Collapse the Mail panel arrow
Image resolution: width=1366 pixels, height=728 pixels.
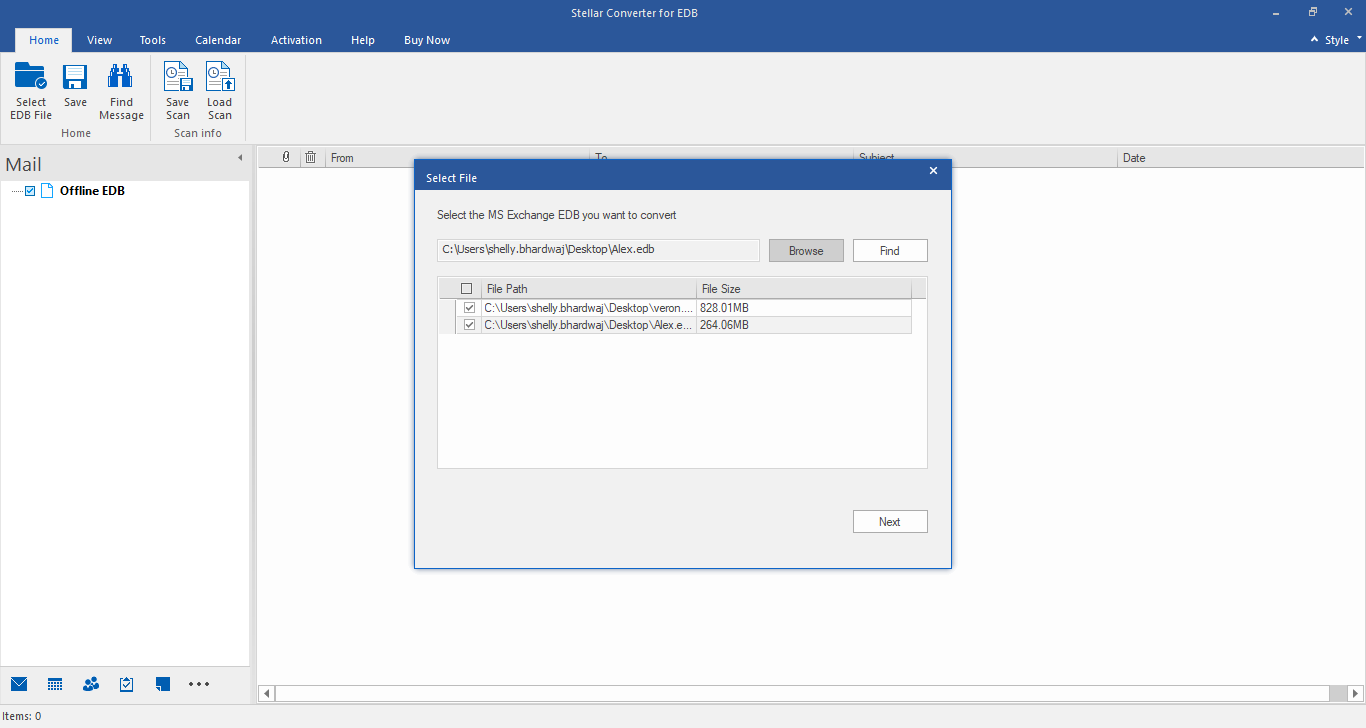[x=240, y=158]
